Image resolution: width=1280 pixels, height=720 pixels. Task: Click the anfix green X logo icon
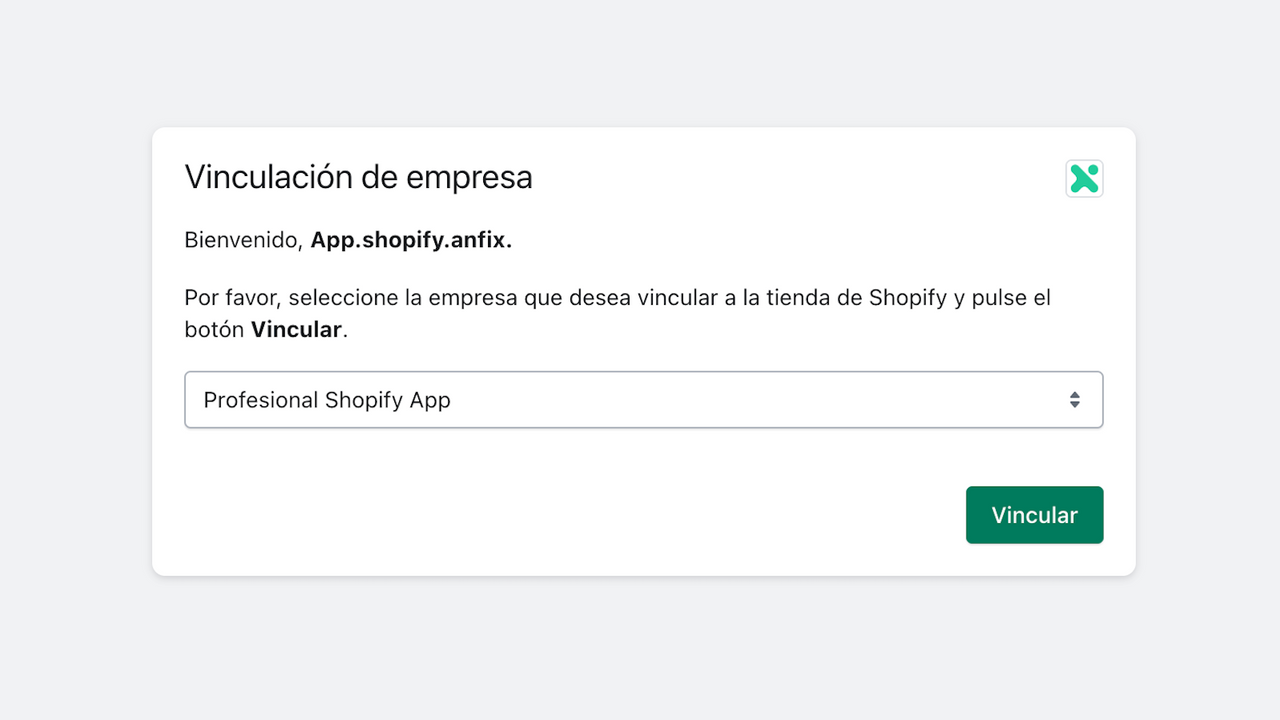coord(1085,179)
